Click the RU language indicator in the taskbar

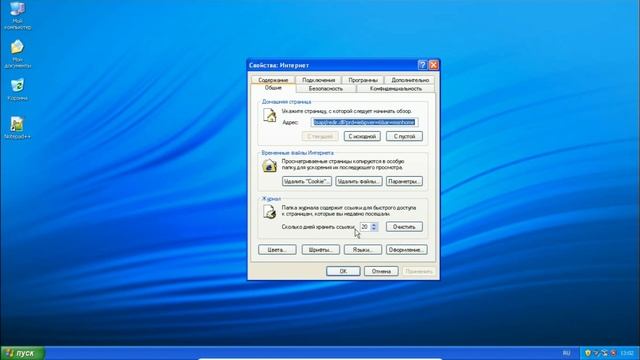pyautogui.click(x=567, y=353)
